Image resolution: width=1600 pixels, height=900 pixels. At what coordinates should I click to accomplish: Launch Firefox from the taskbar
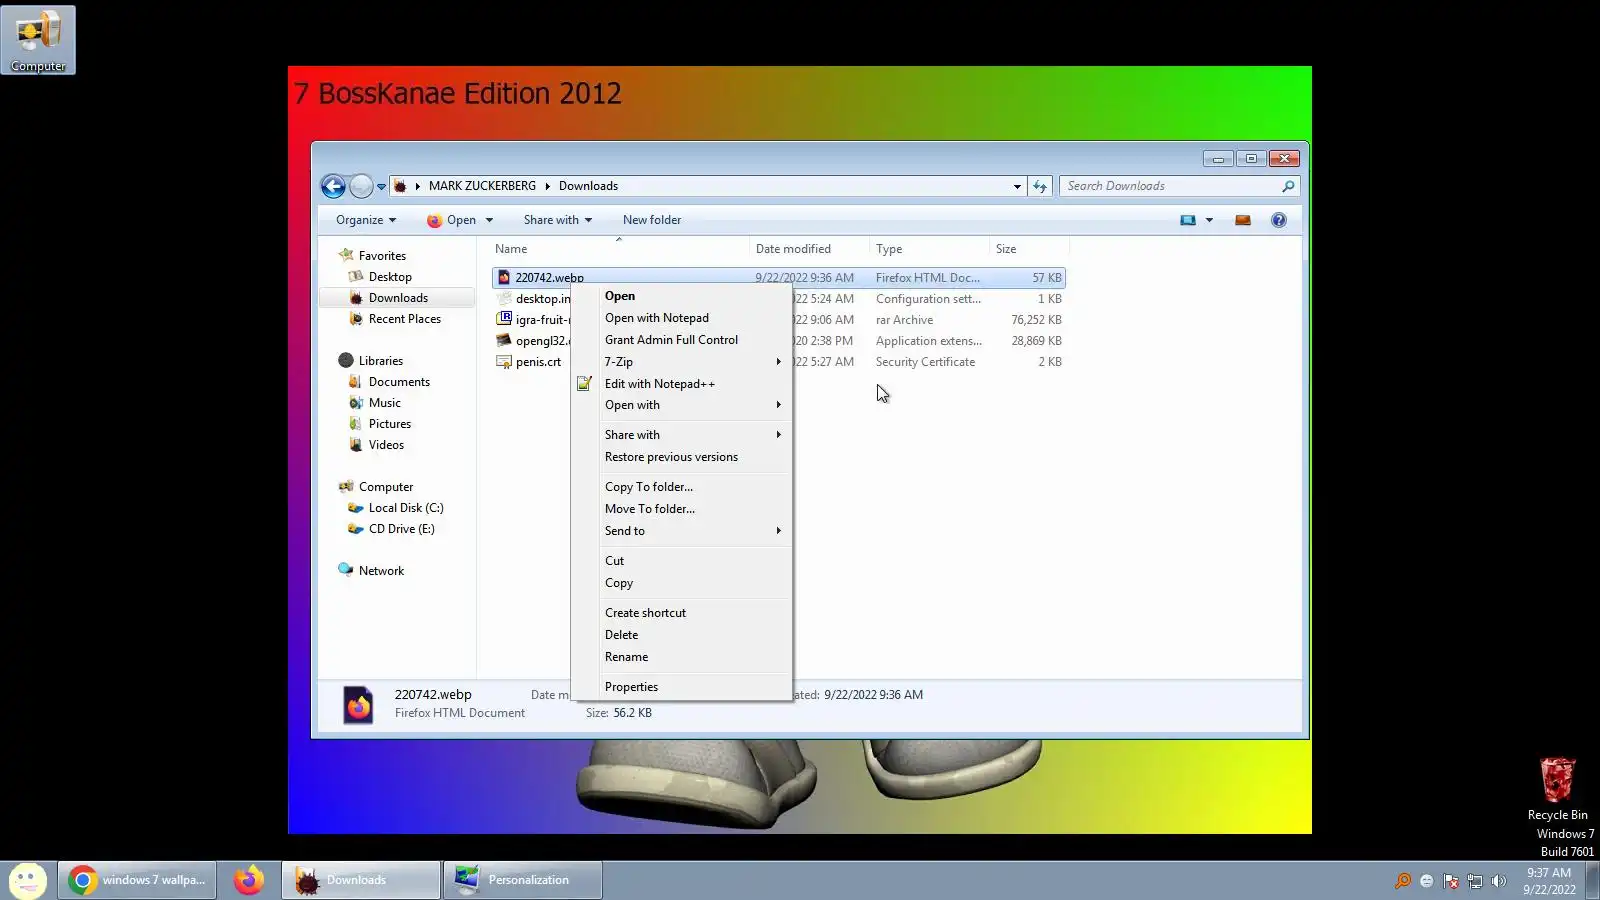pos(248,880)
